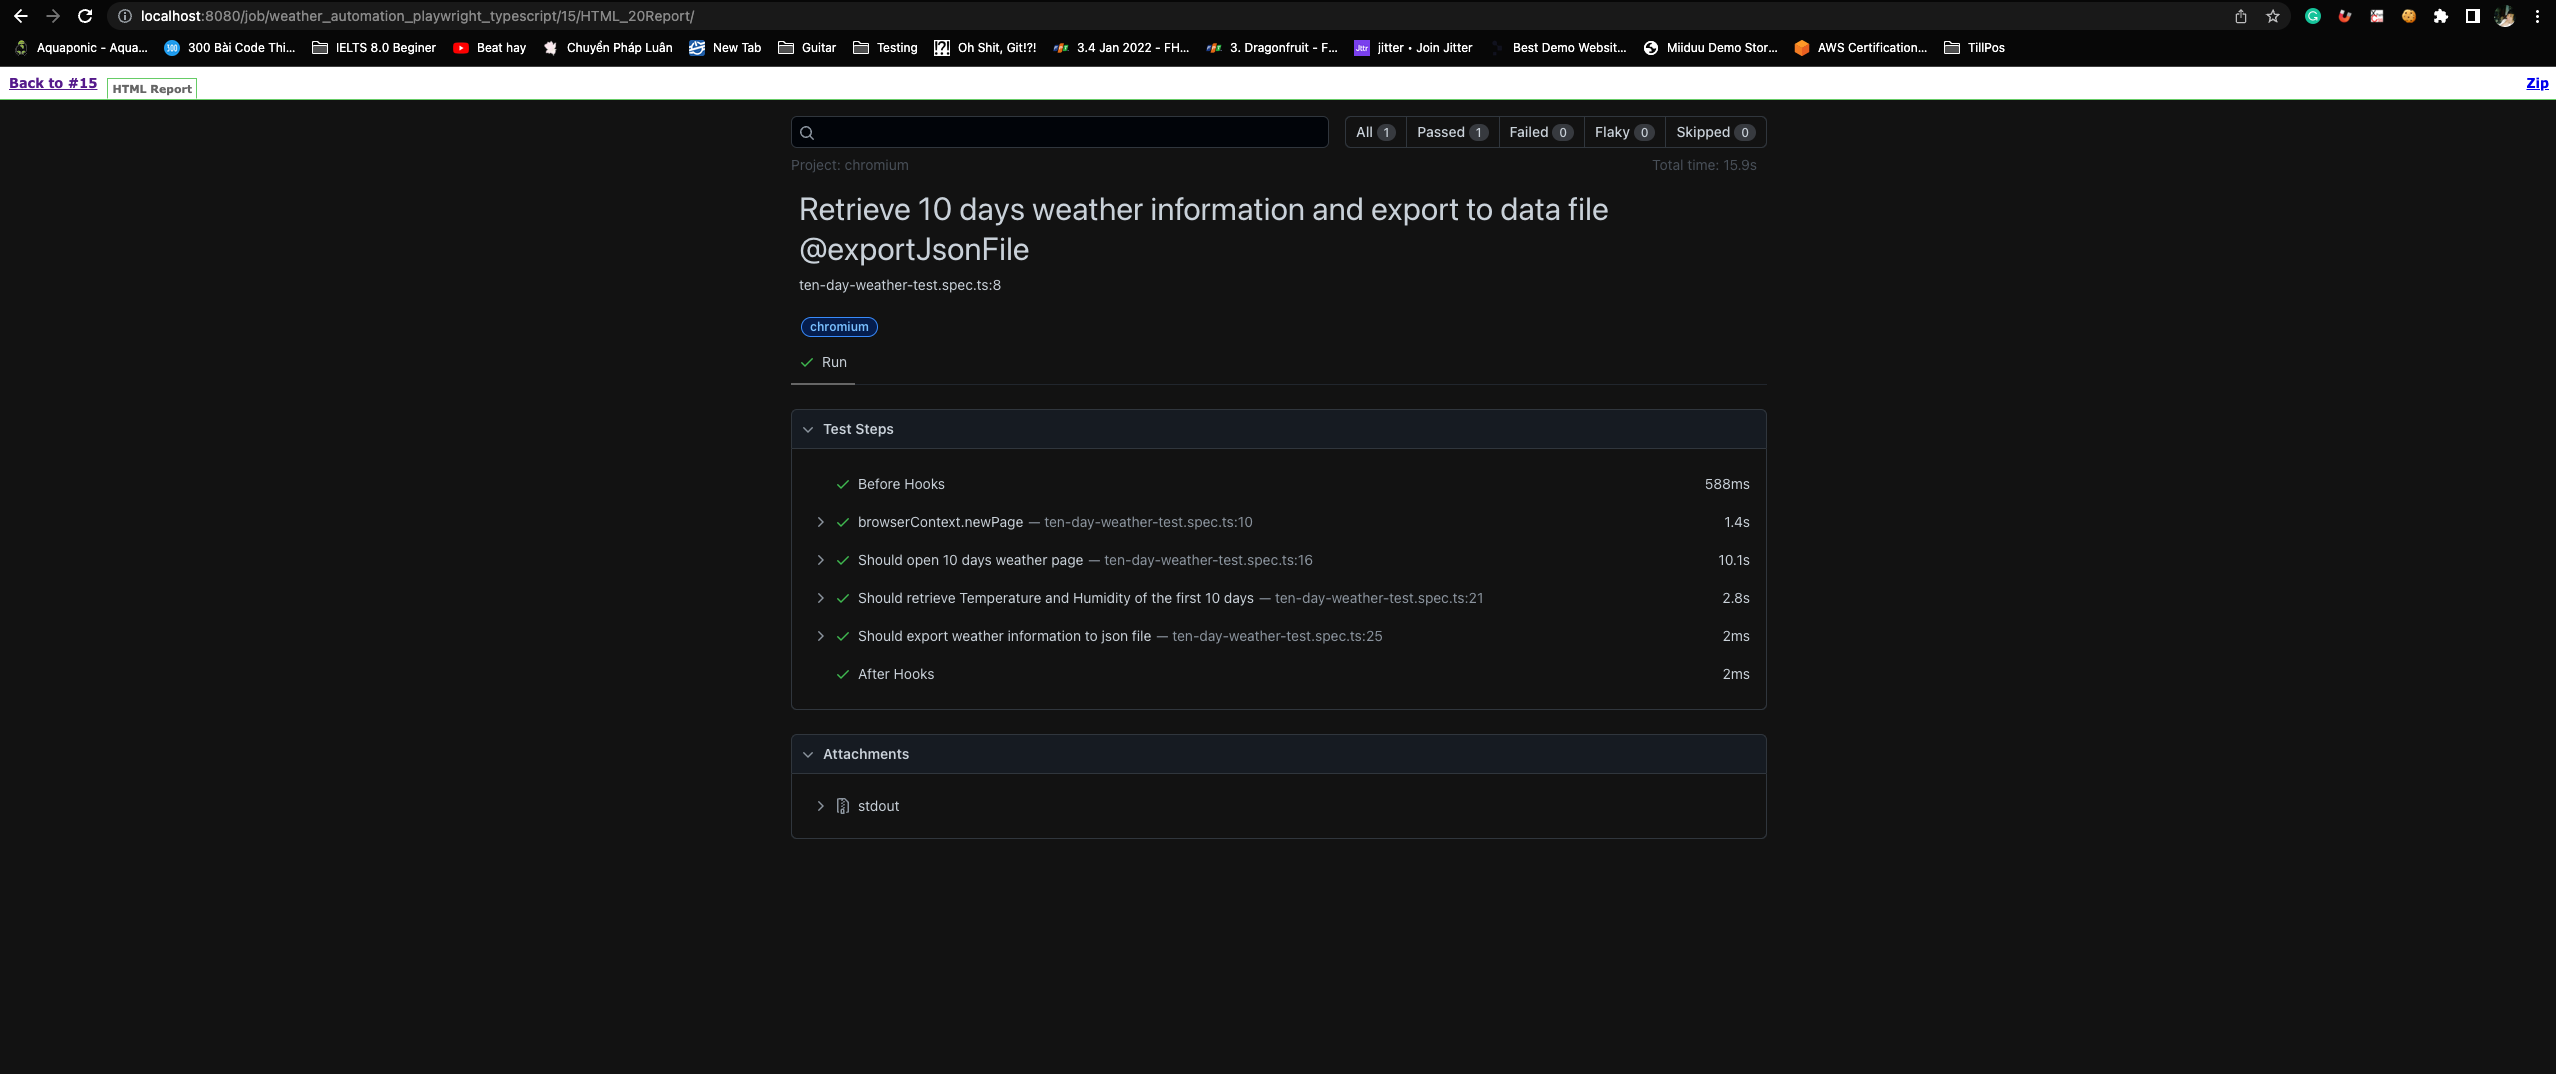Viewport: 2556px width, 1074px height.
Task: Collapse the Test Steps section
Action: [x=808, y=429]
